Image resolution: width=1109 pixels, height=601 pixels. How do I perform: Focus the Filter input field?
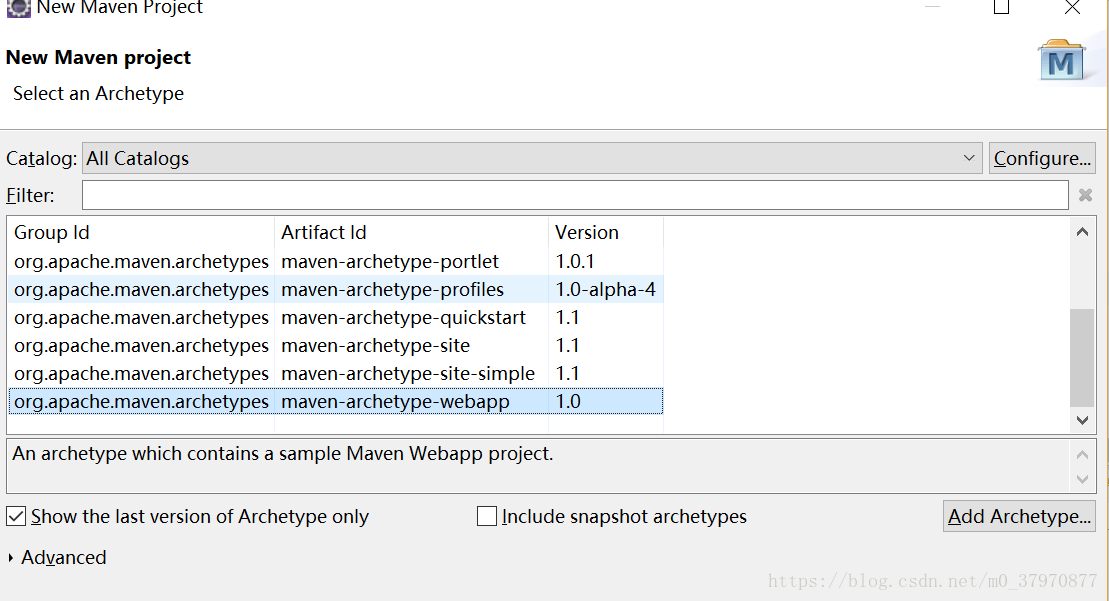(x=575, y=195)
